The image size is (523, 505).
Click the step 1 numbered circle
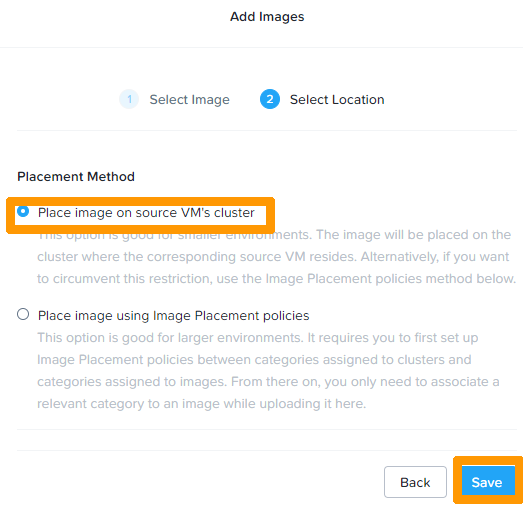pyautogui.click(x=129, y=99)
